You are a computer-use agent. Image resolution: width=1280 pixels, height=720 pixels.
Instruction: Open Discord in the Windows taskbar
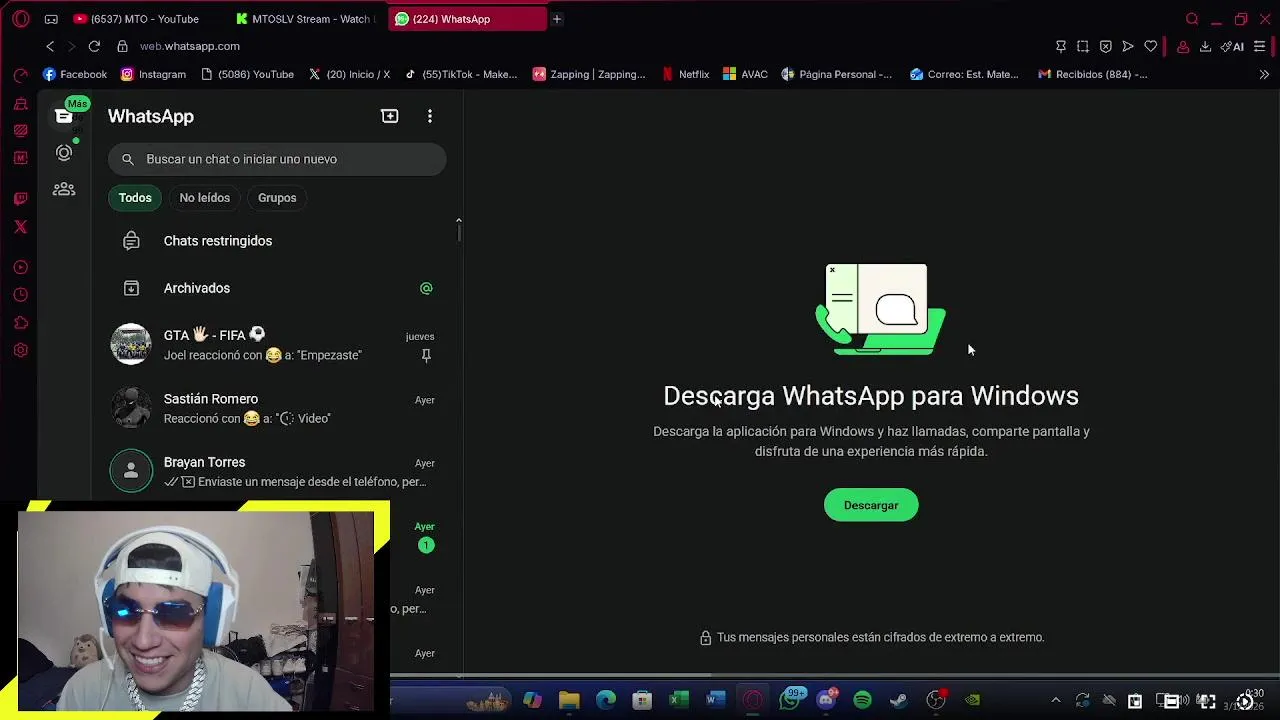[826, 700]
